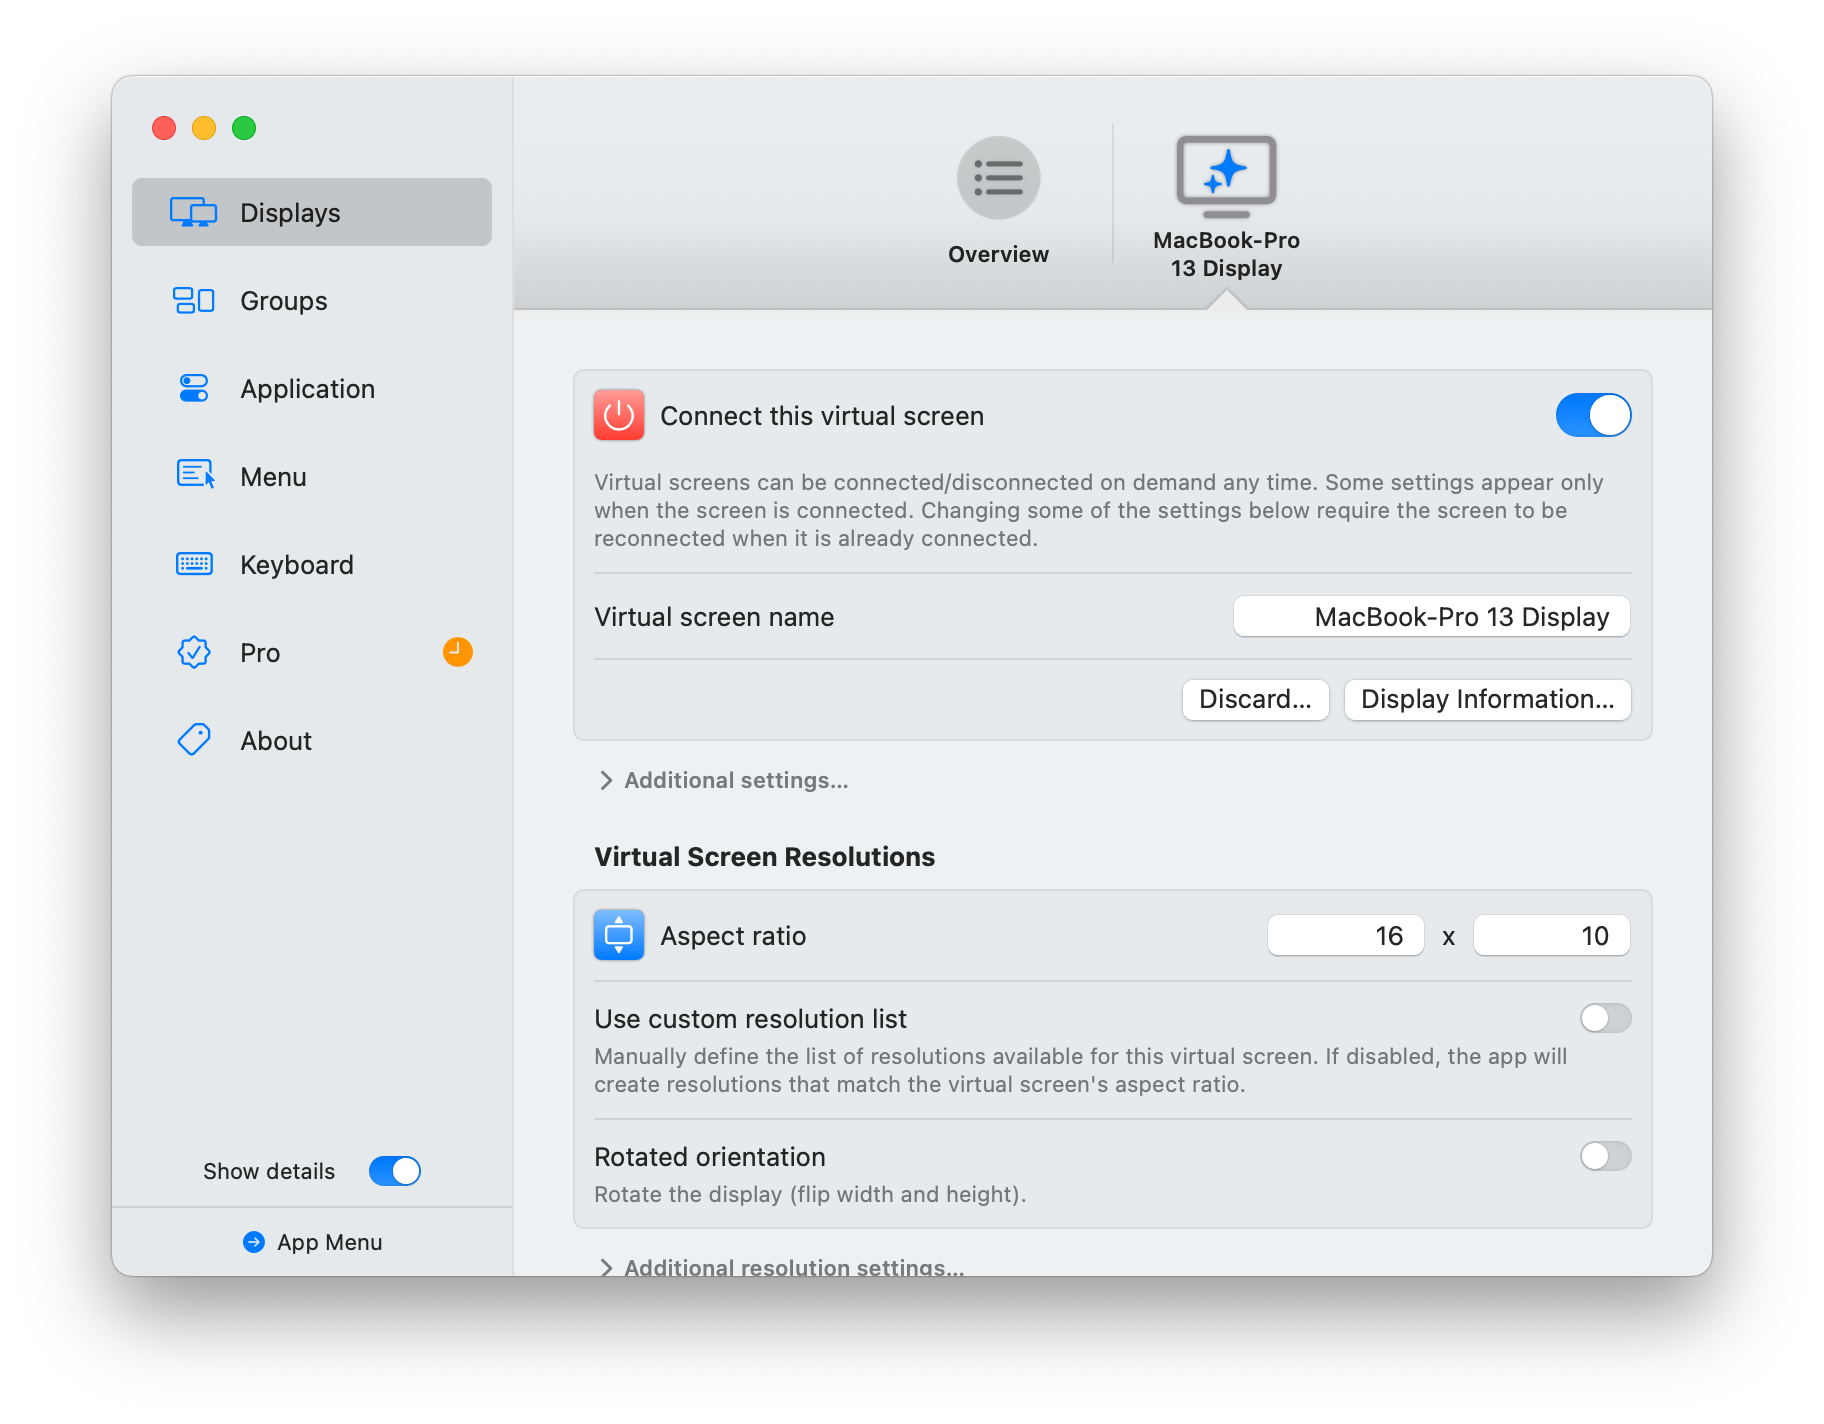Image resolution: width=1824 pixels, height=1424 pixels.
Task: Maximize window with the green button
Action: coord(244,128)
